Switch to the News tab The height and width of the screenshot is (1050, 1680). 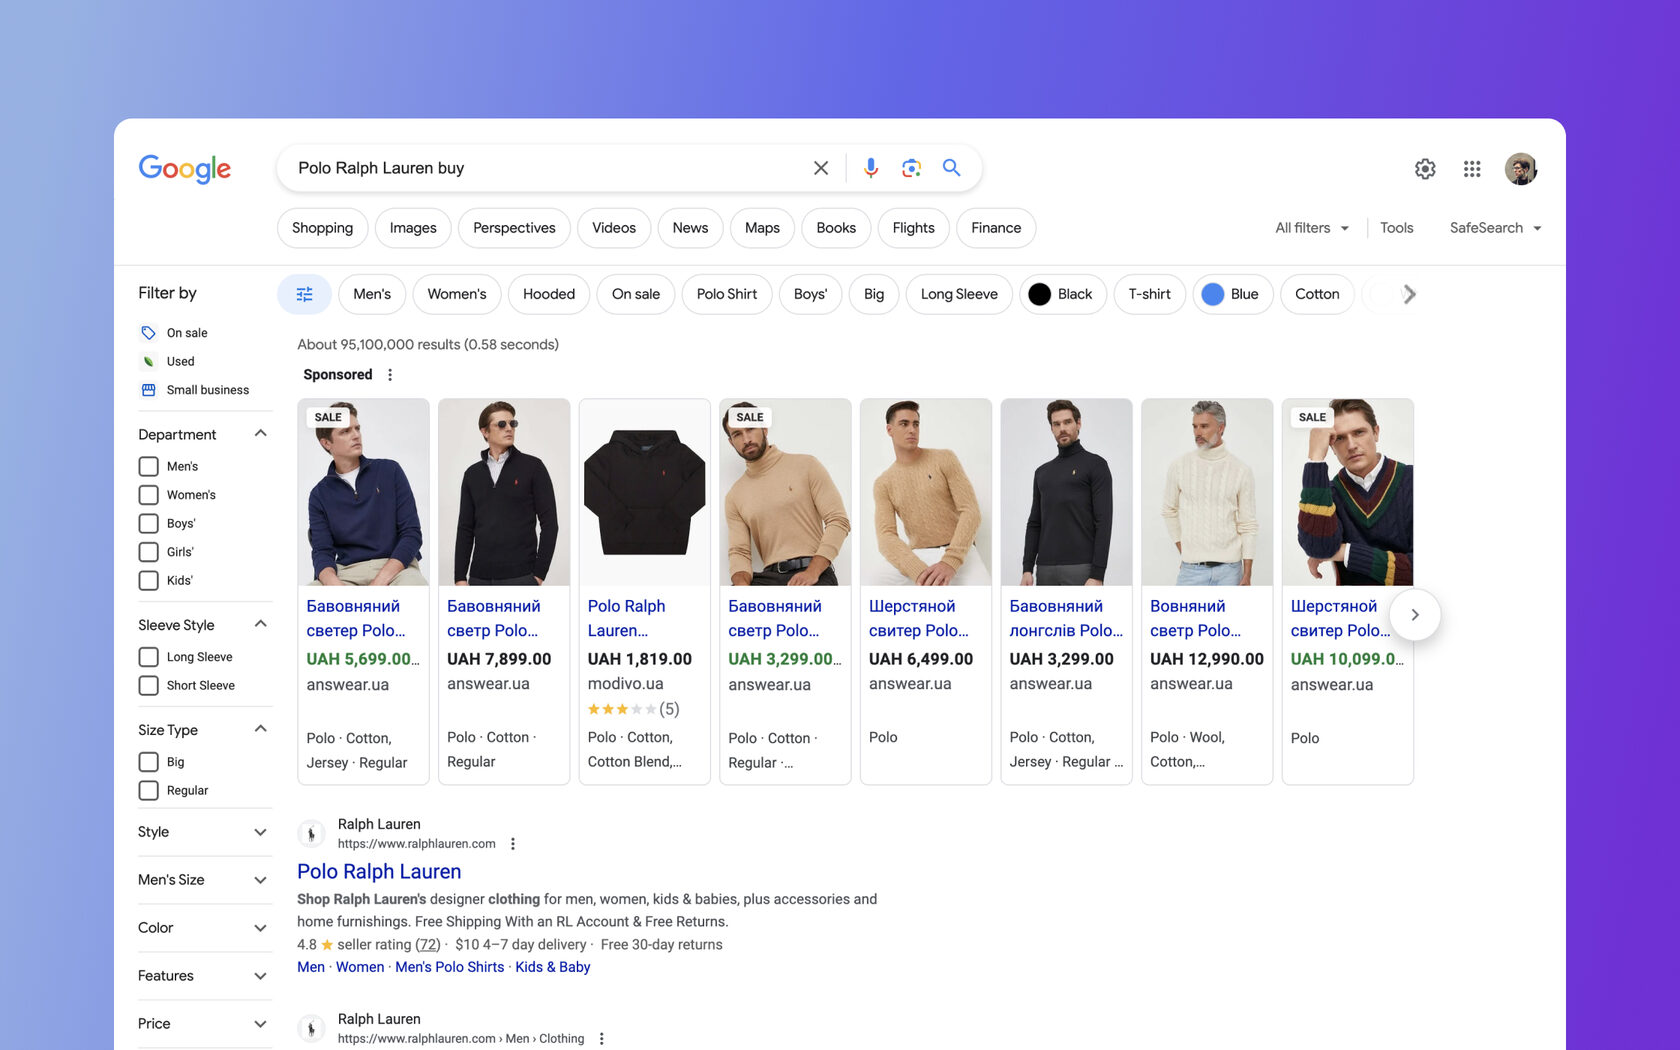click(x=690, y=228)
